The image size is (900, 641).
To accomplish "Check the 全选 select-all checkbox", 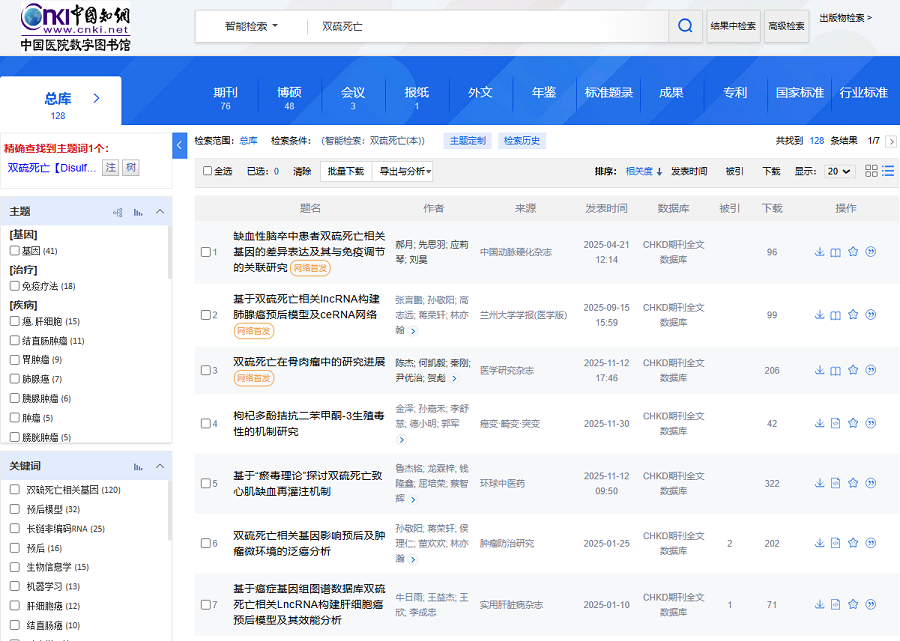I will tap(208, 171).
